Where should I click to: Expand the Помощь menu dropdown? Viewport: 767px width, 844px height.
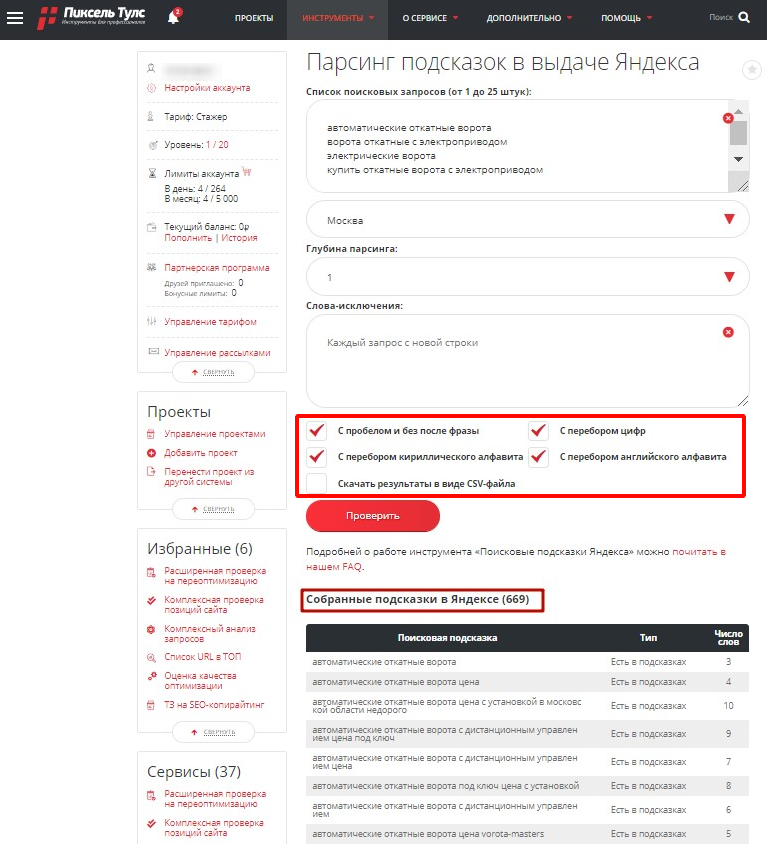tap(626, 18)
